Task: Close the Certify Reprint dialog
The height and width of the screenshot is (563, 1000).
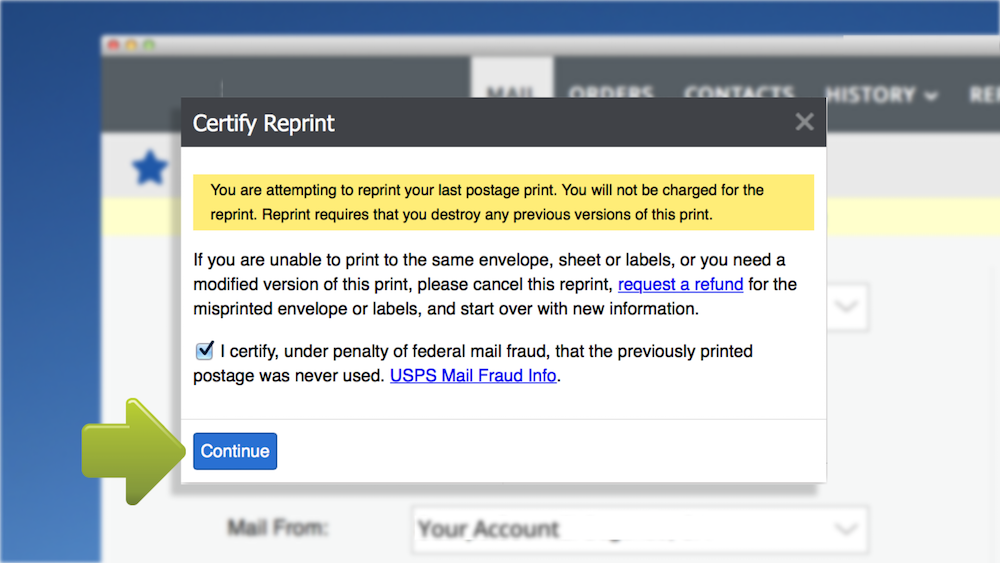Action: 804,122
